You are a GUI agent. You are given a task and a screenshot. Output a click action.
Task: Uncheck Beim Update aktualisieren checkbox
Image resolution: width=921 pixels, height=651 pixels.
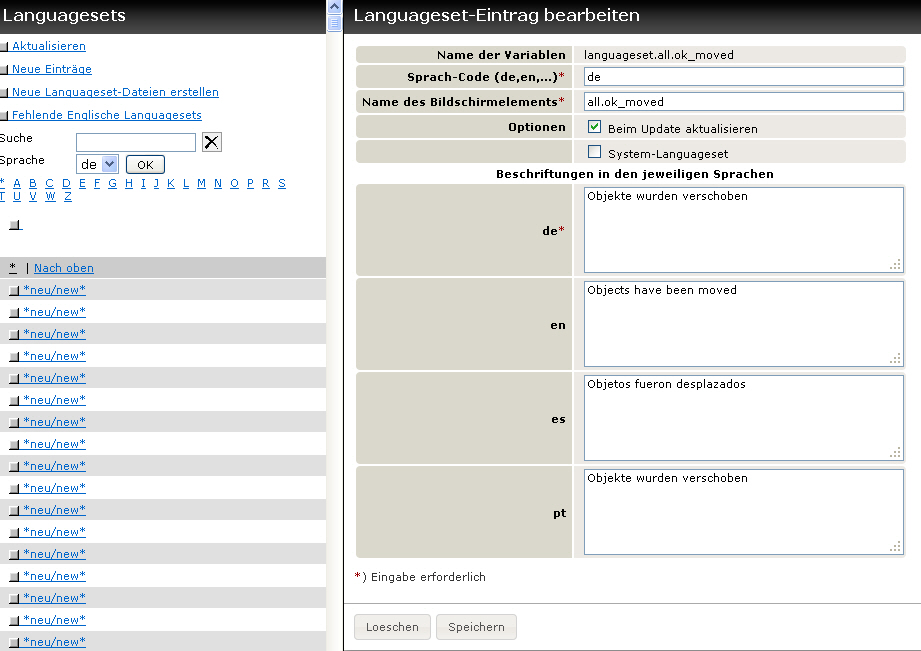pos(594,127)
